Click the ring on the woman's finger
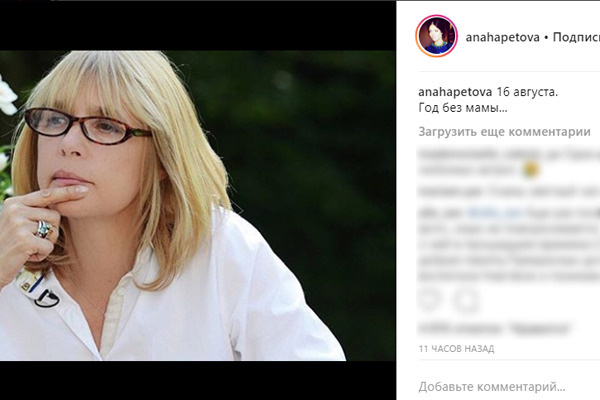 (x=43, y=229)
